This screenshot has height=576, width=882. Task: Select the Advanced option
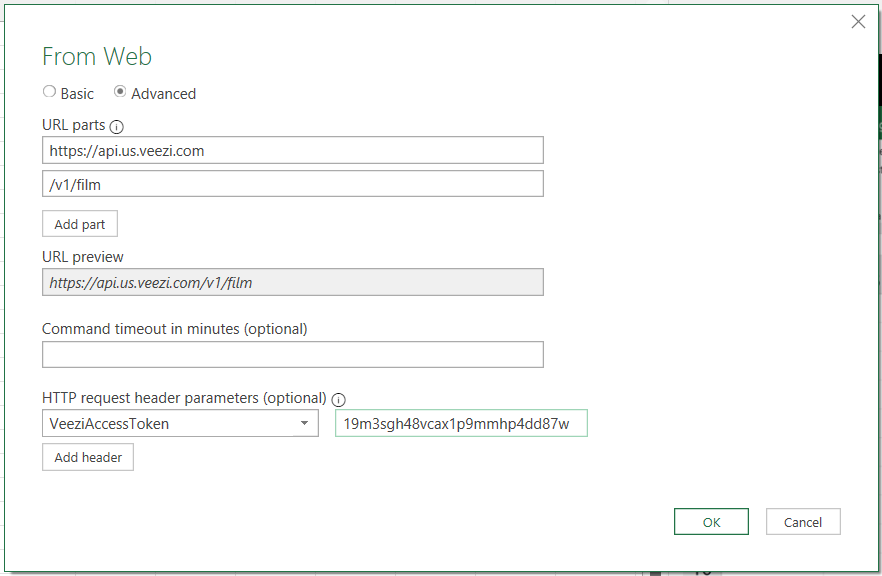pos(122,91)
